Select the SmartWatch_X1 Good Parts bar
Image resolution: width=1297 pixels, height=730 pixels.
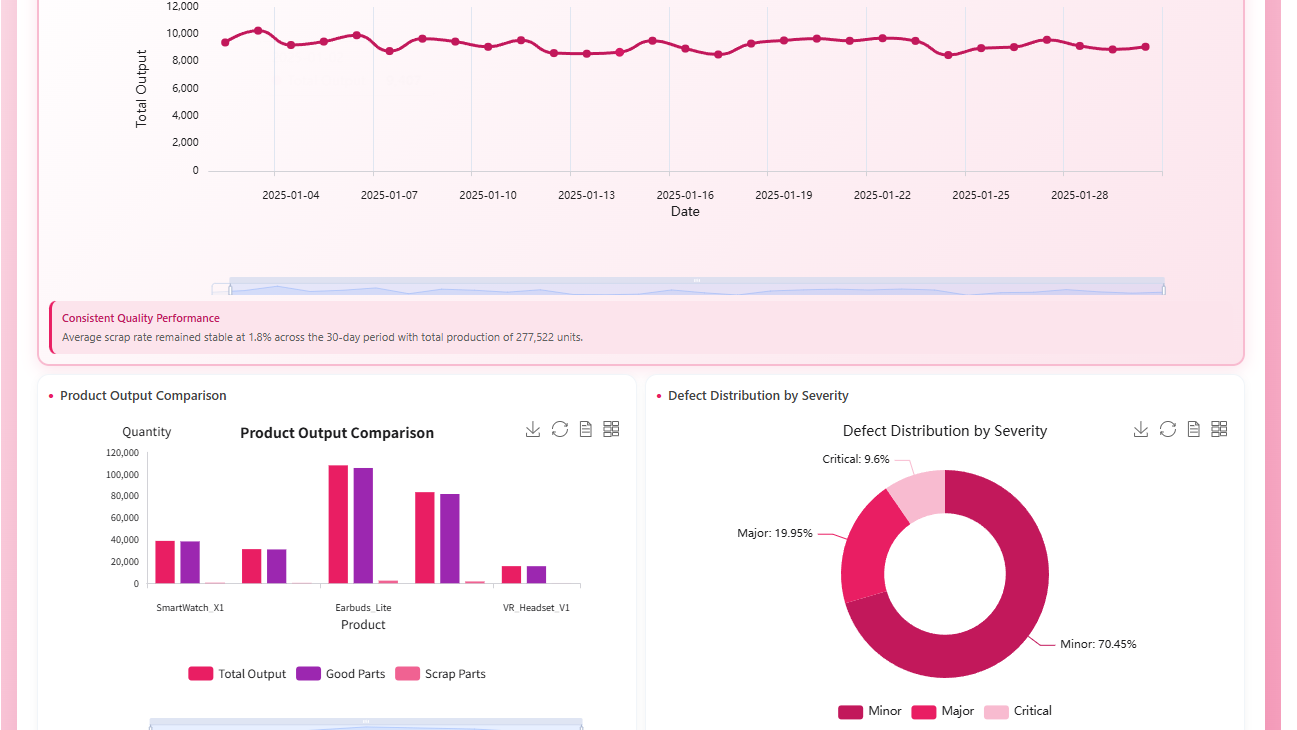click(x=190, y=562)
